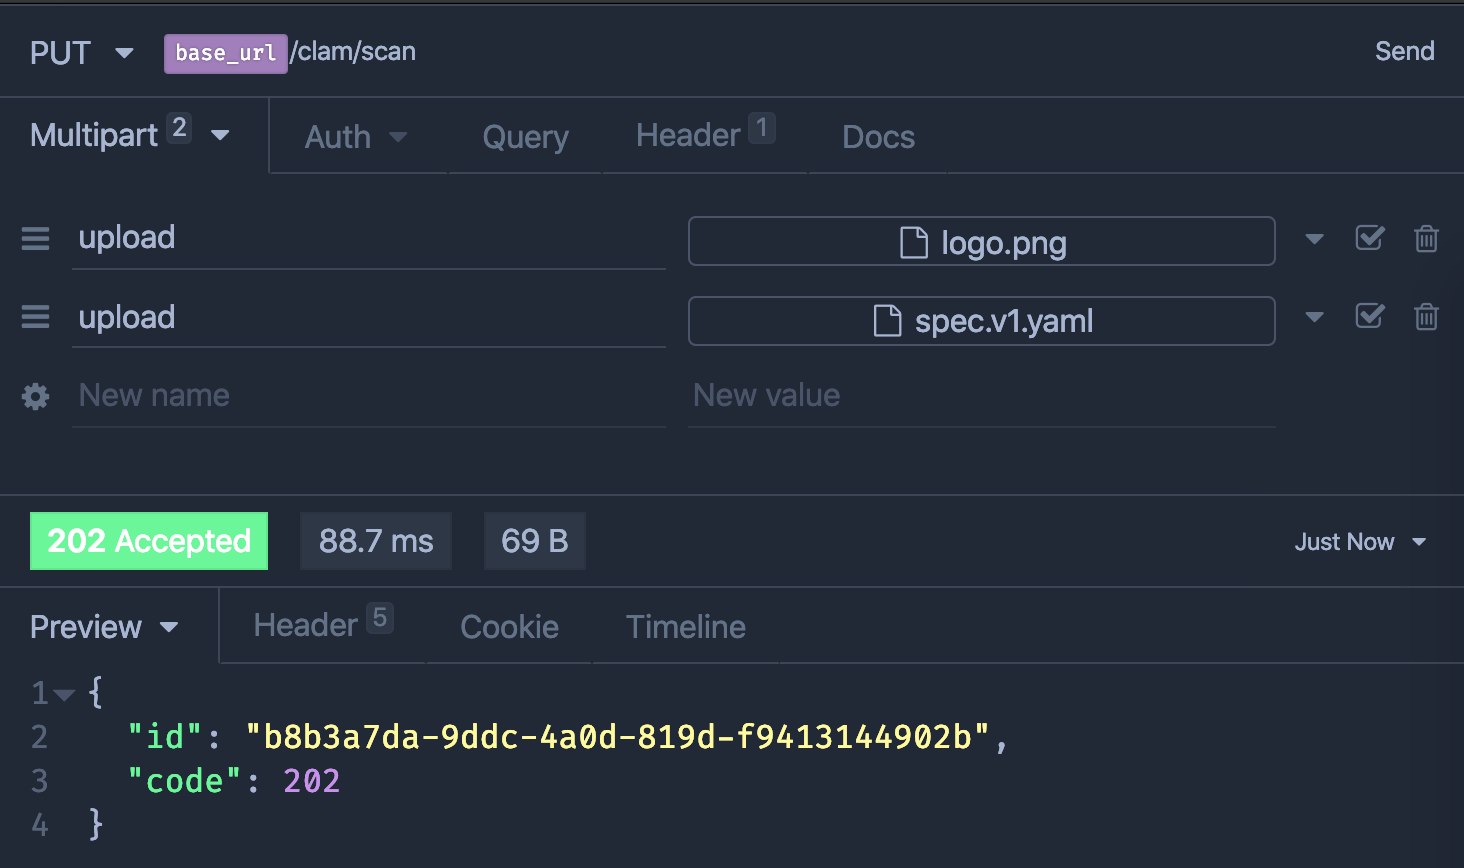This screenshot has height=868, width=1464.
Task: Switch to the Cookie tab
Action: [509, 627]
